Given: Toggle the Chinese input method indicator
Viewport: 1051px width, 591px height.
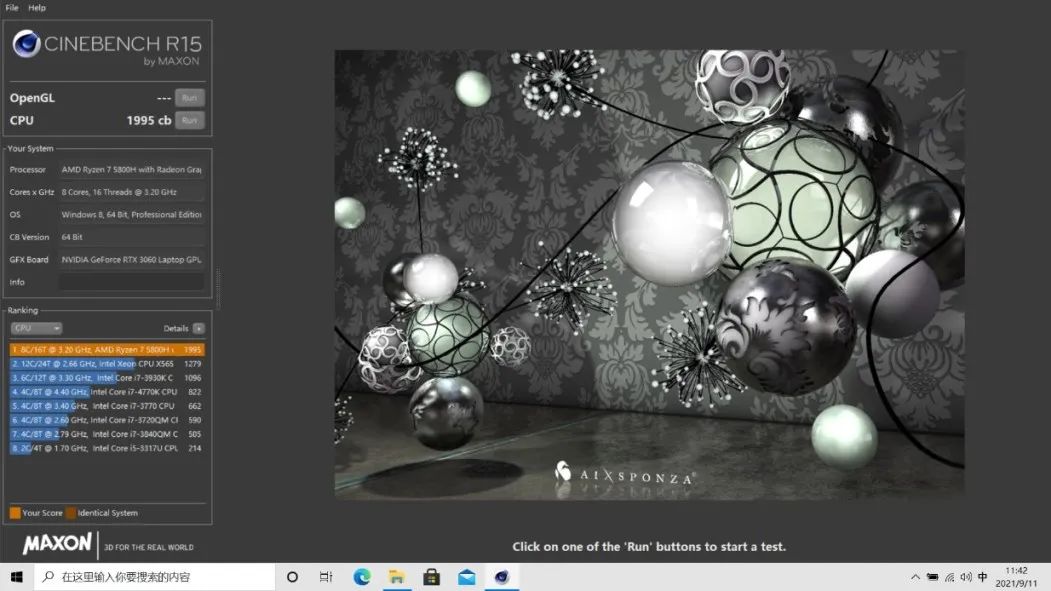Looking at the screenshot, I should [x=983, y=577].
